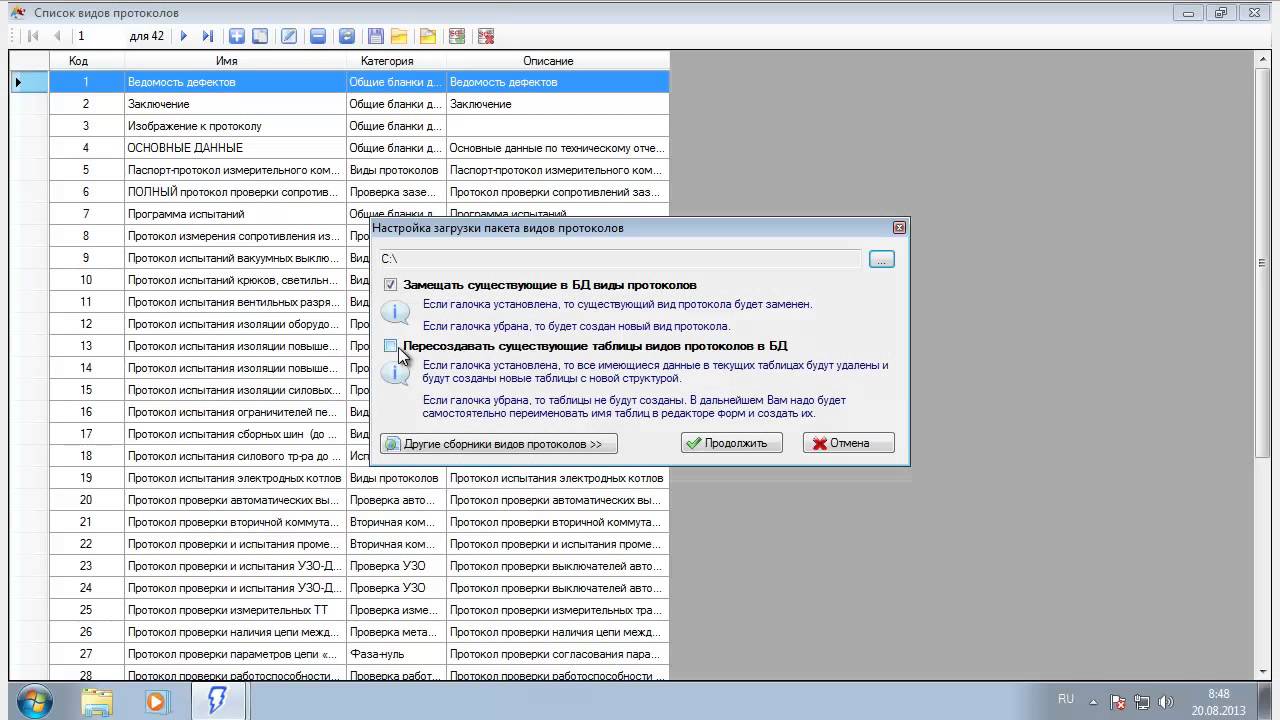Screen dimensions: 1280x720
Task: Click row selector arrow for row 1
Action: (29, 82)
